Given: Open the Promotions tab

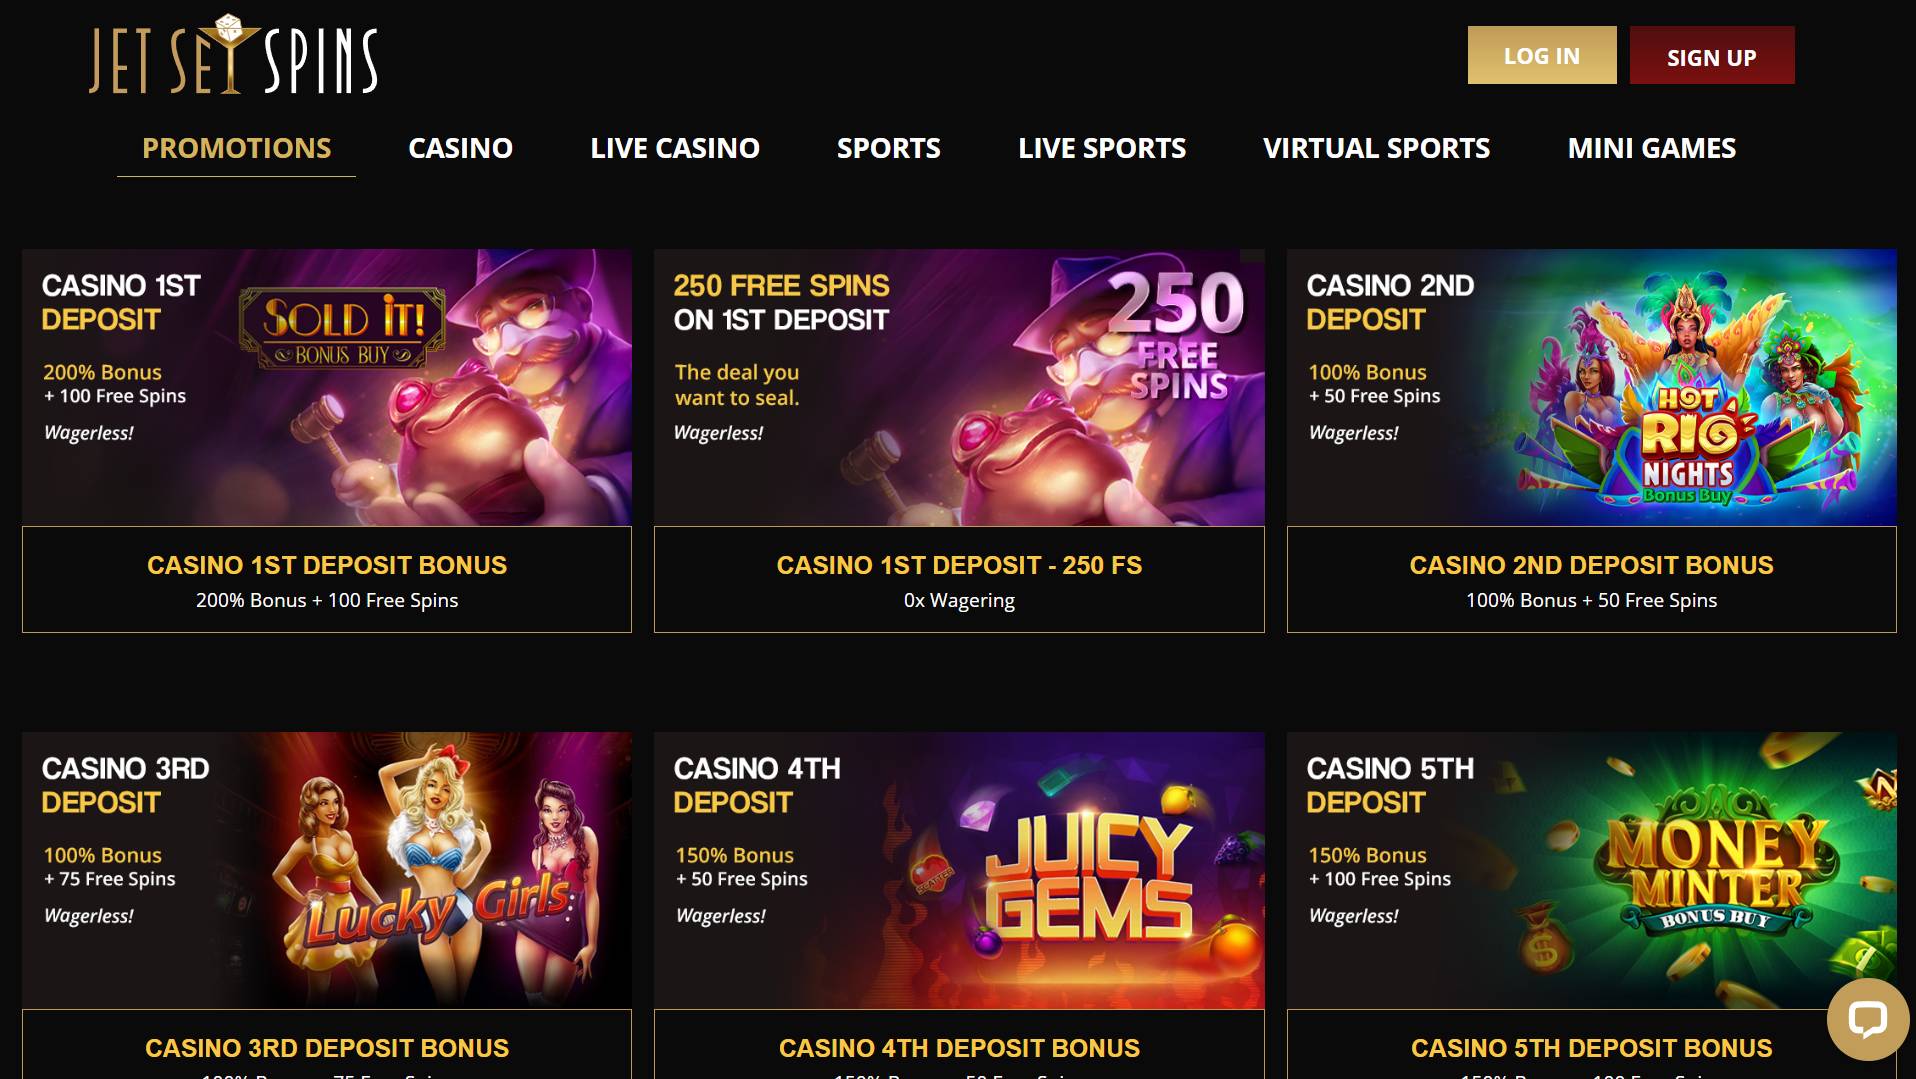Looking at the screenshot, I should (x=236, y=148).
